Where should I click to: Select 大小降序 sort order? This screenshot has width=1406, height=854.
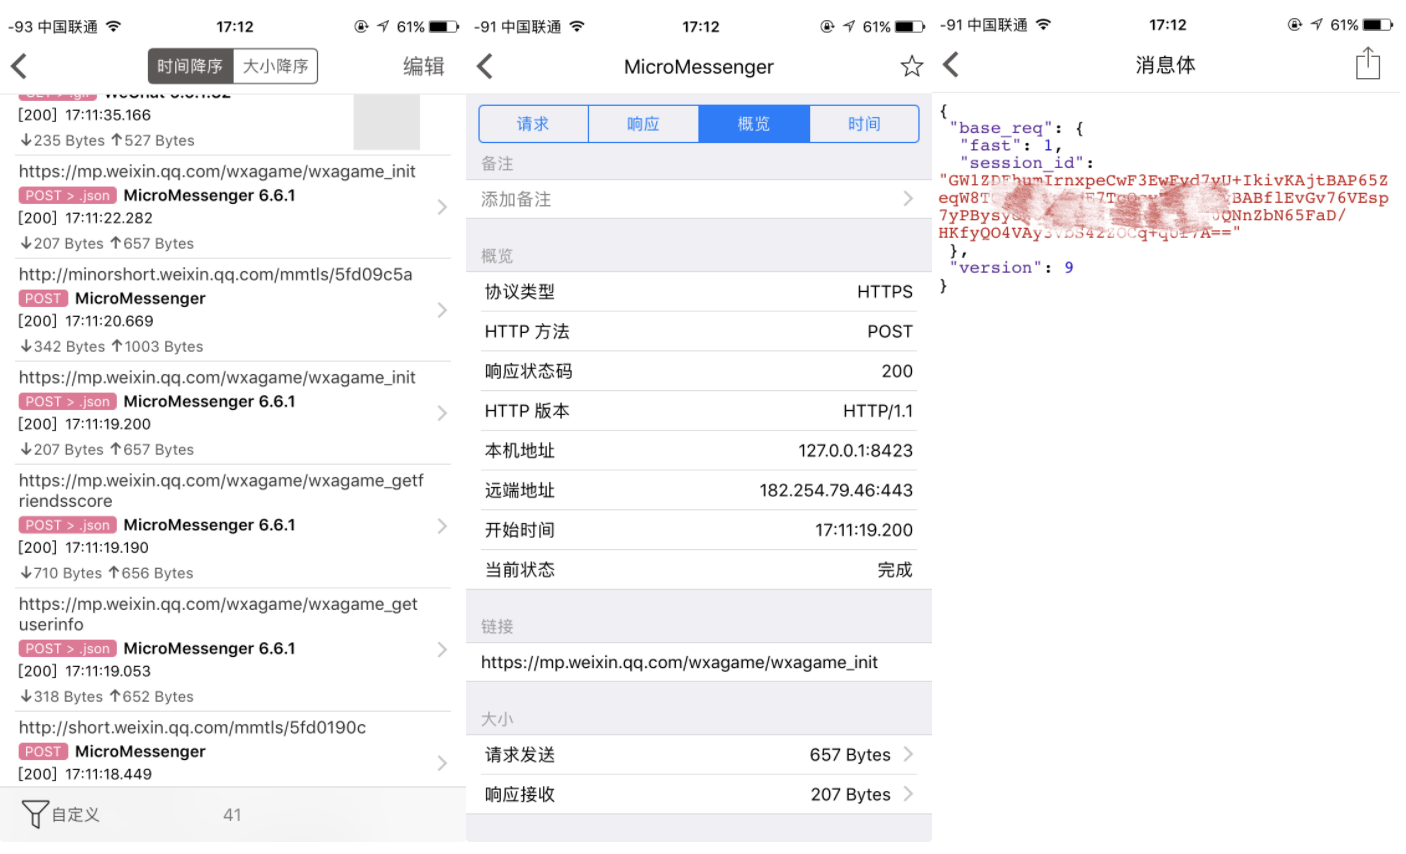pyautogui.click(x=275, y=66)
